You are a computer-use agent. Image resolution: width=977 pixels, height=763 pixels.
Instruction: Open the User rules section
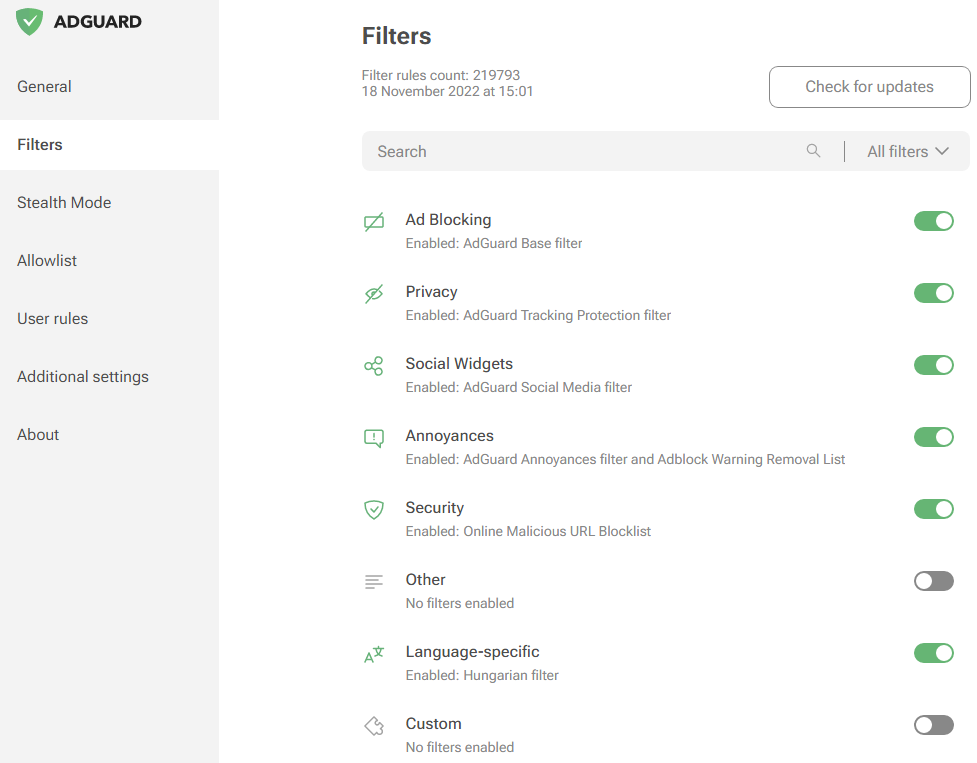point(52,319)
